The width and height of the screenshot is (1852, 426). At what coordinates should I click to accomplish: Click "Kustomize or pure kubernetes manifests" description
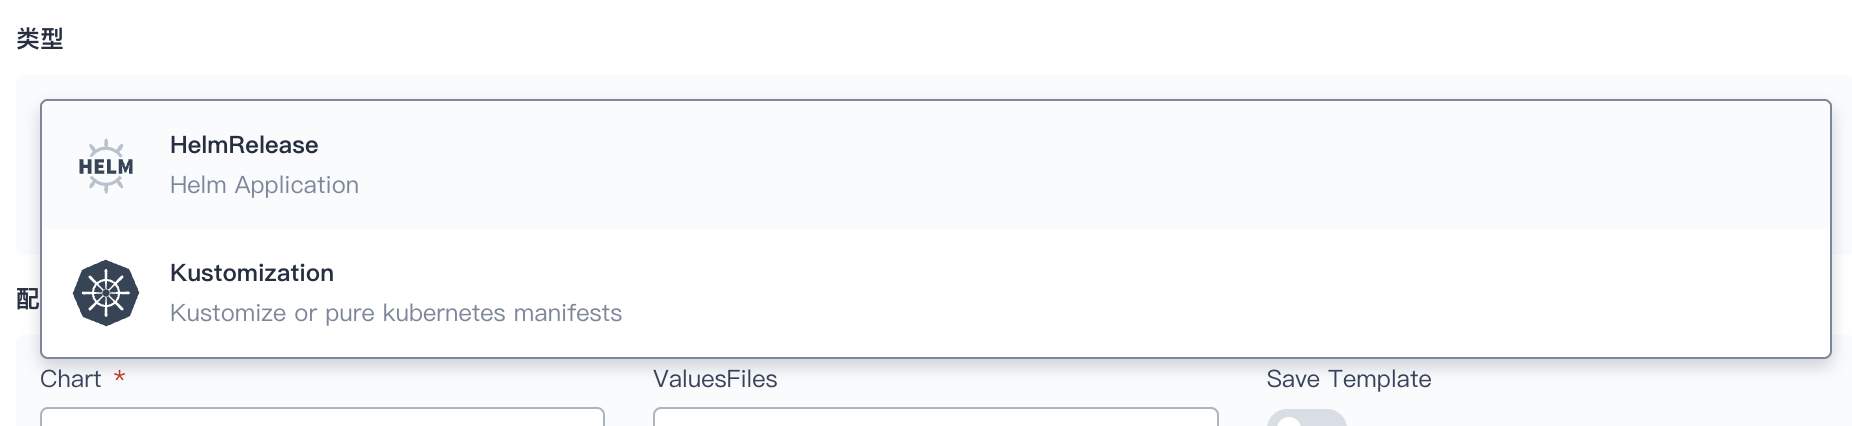coord(396,313)
